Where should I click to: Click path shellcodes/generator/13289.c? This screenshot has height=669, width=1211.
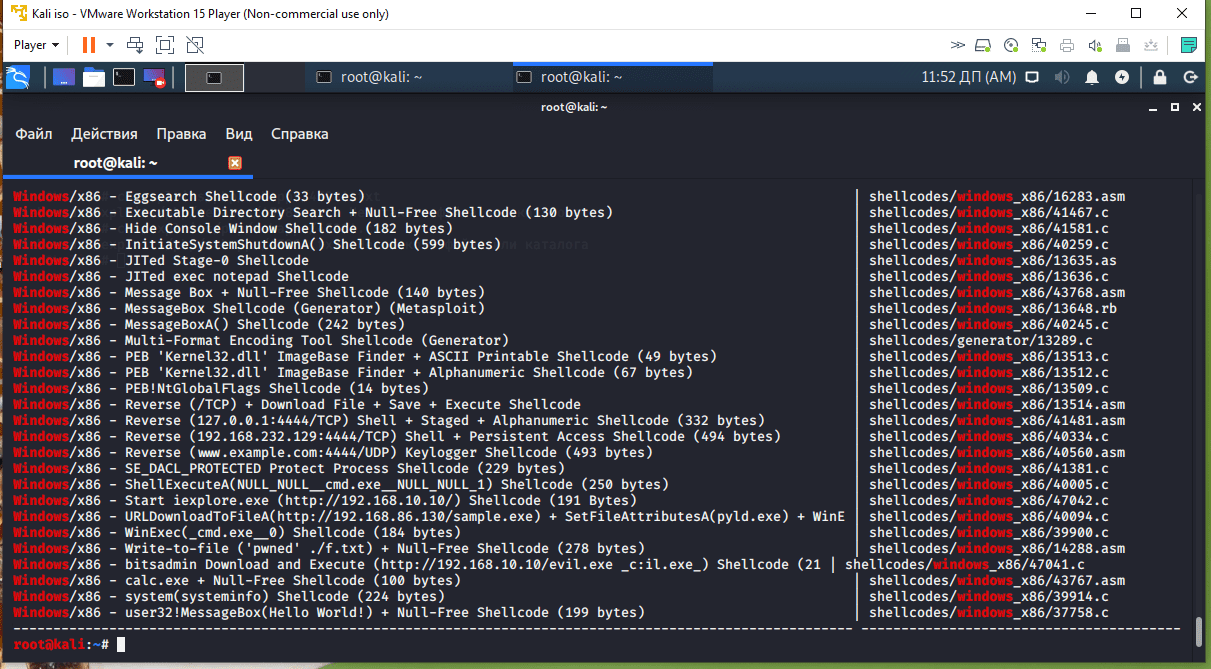[x=981, y=341]
